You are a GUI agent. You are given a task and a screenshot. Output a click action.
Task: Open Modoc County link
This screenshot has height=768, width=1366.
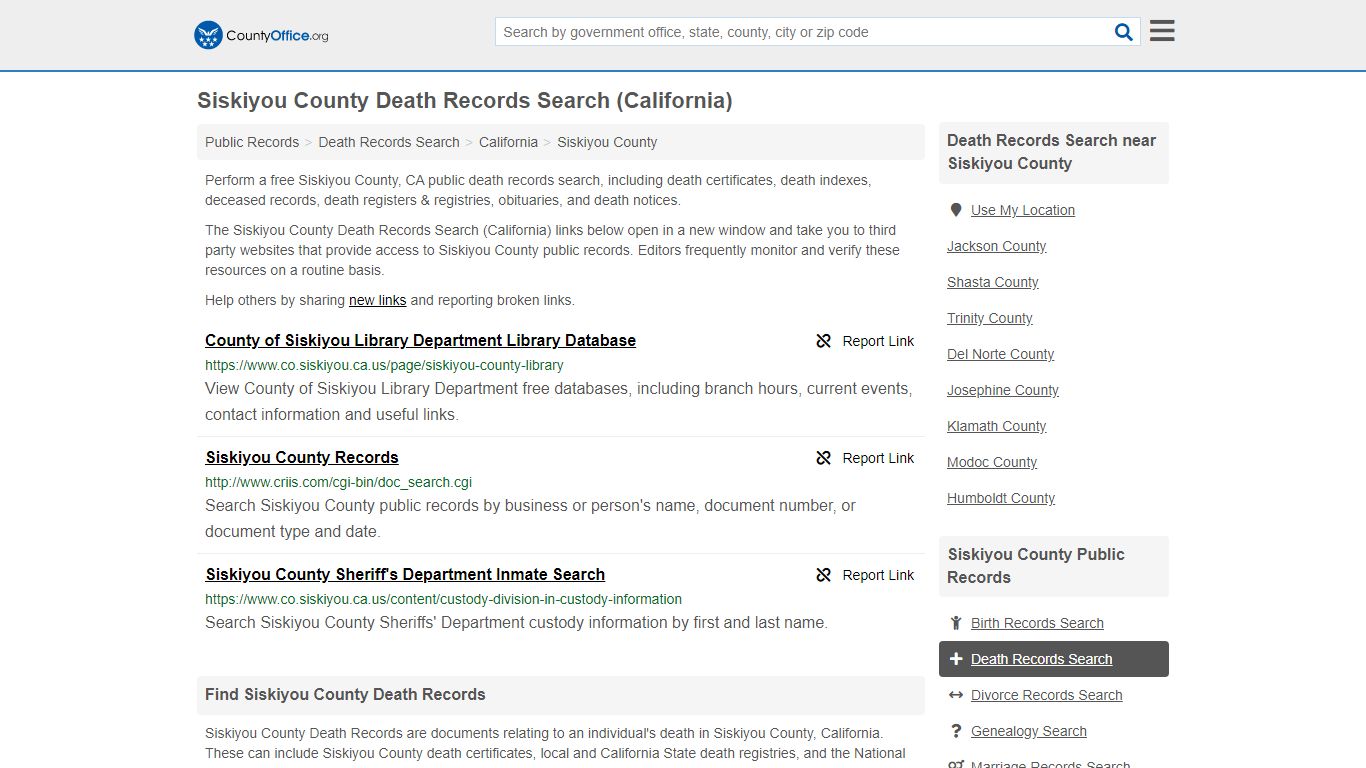click(992, 462)
